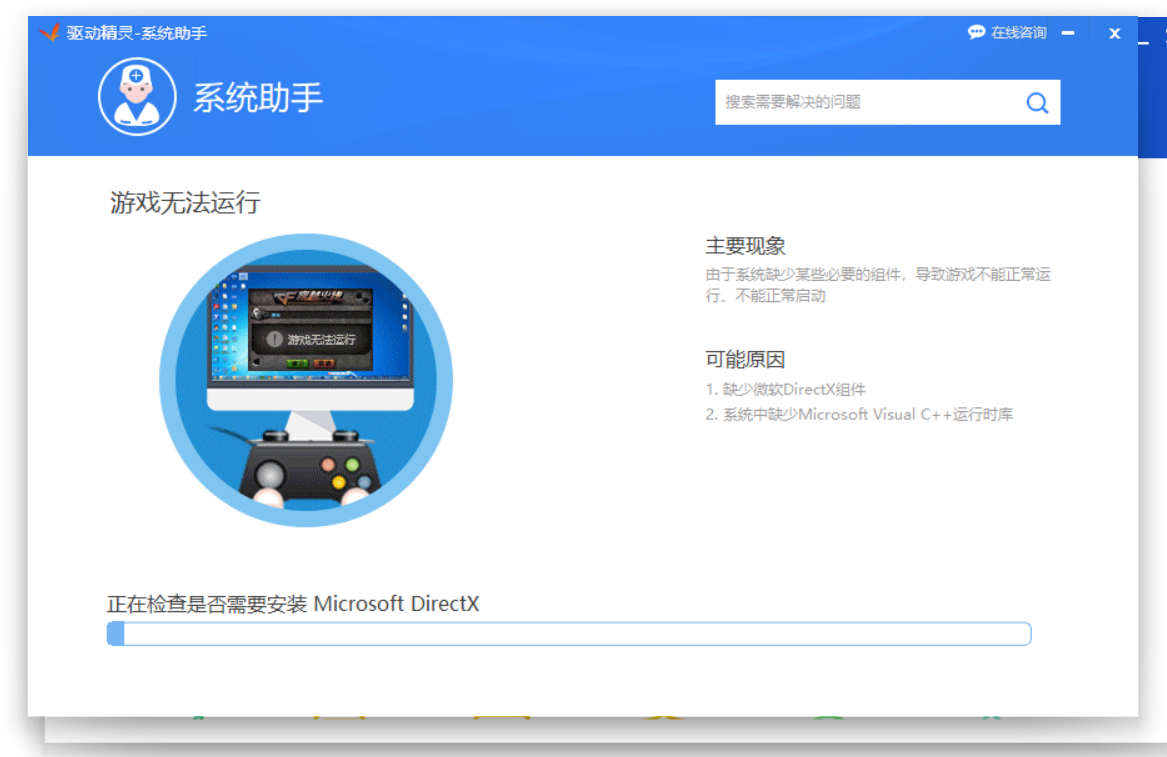
Task: Click the online consultation chat bubble icon
Action: click(976, 33)
